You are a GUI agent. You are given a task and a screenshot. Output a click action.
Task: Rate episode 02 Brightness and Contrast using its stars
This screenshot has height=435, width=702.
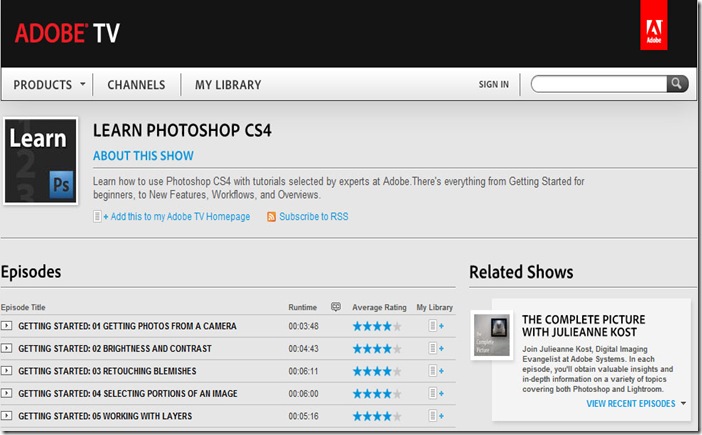(377, 349)
